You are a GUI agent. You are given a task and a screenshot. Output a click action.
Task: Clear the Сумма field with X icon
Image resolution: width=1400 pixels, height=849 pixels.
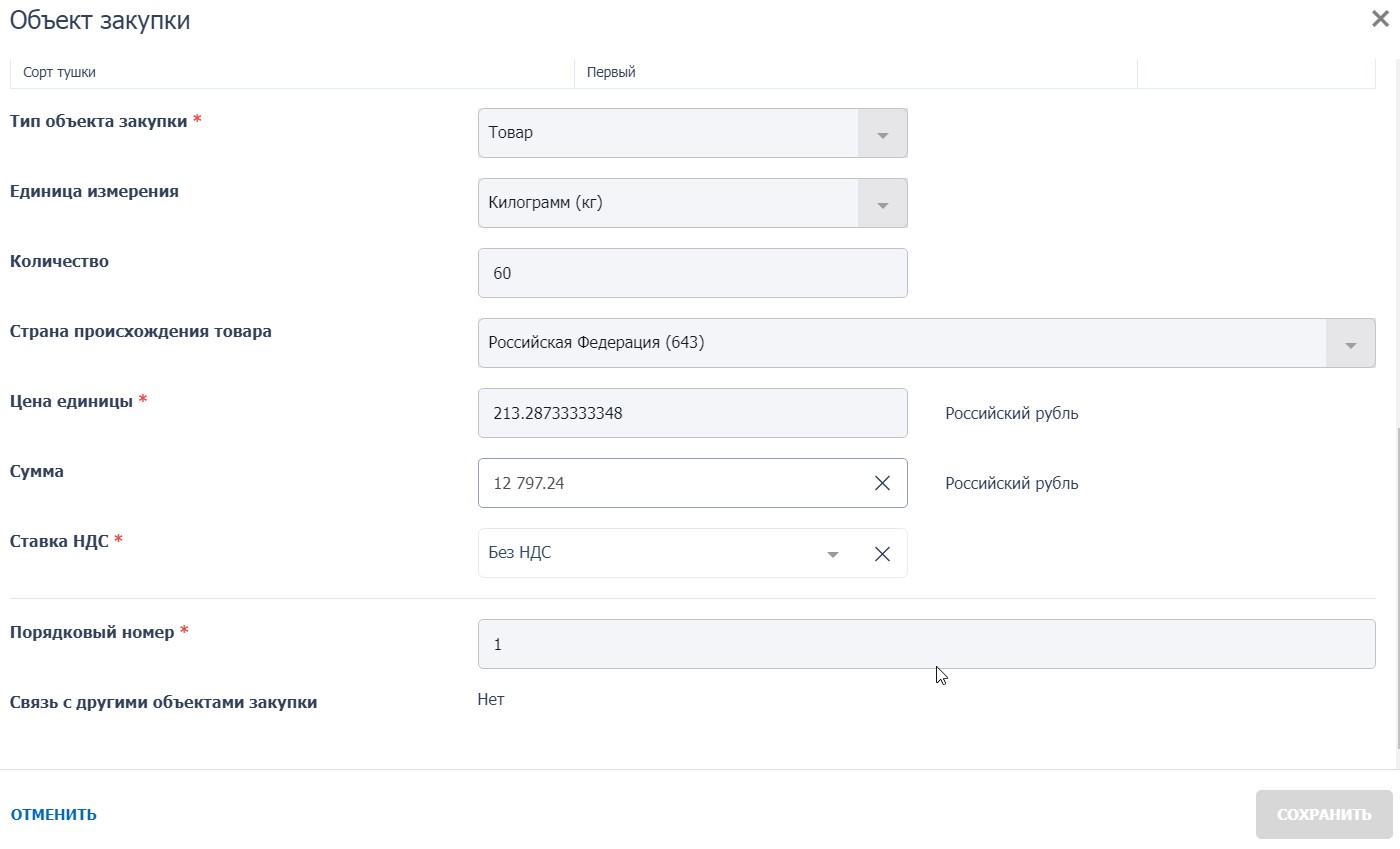(882, 483)
